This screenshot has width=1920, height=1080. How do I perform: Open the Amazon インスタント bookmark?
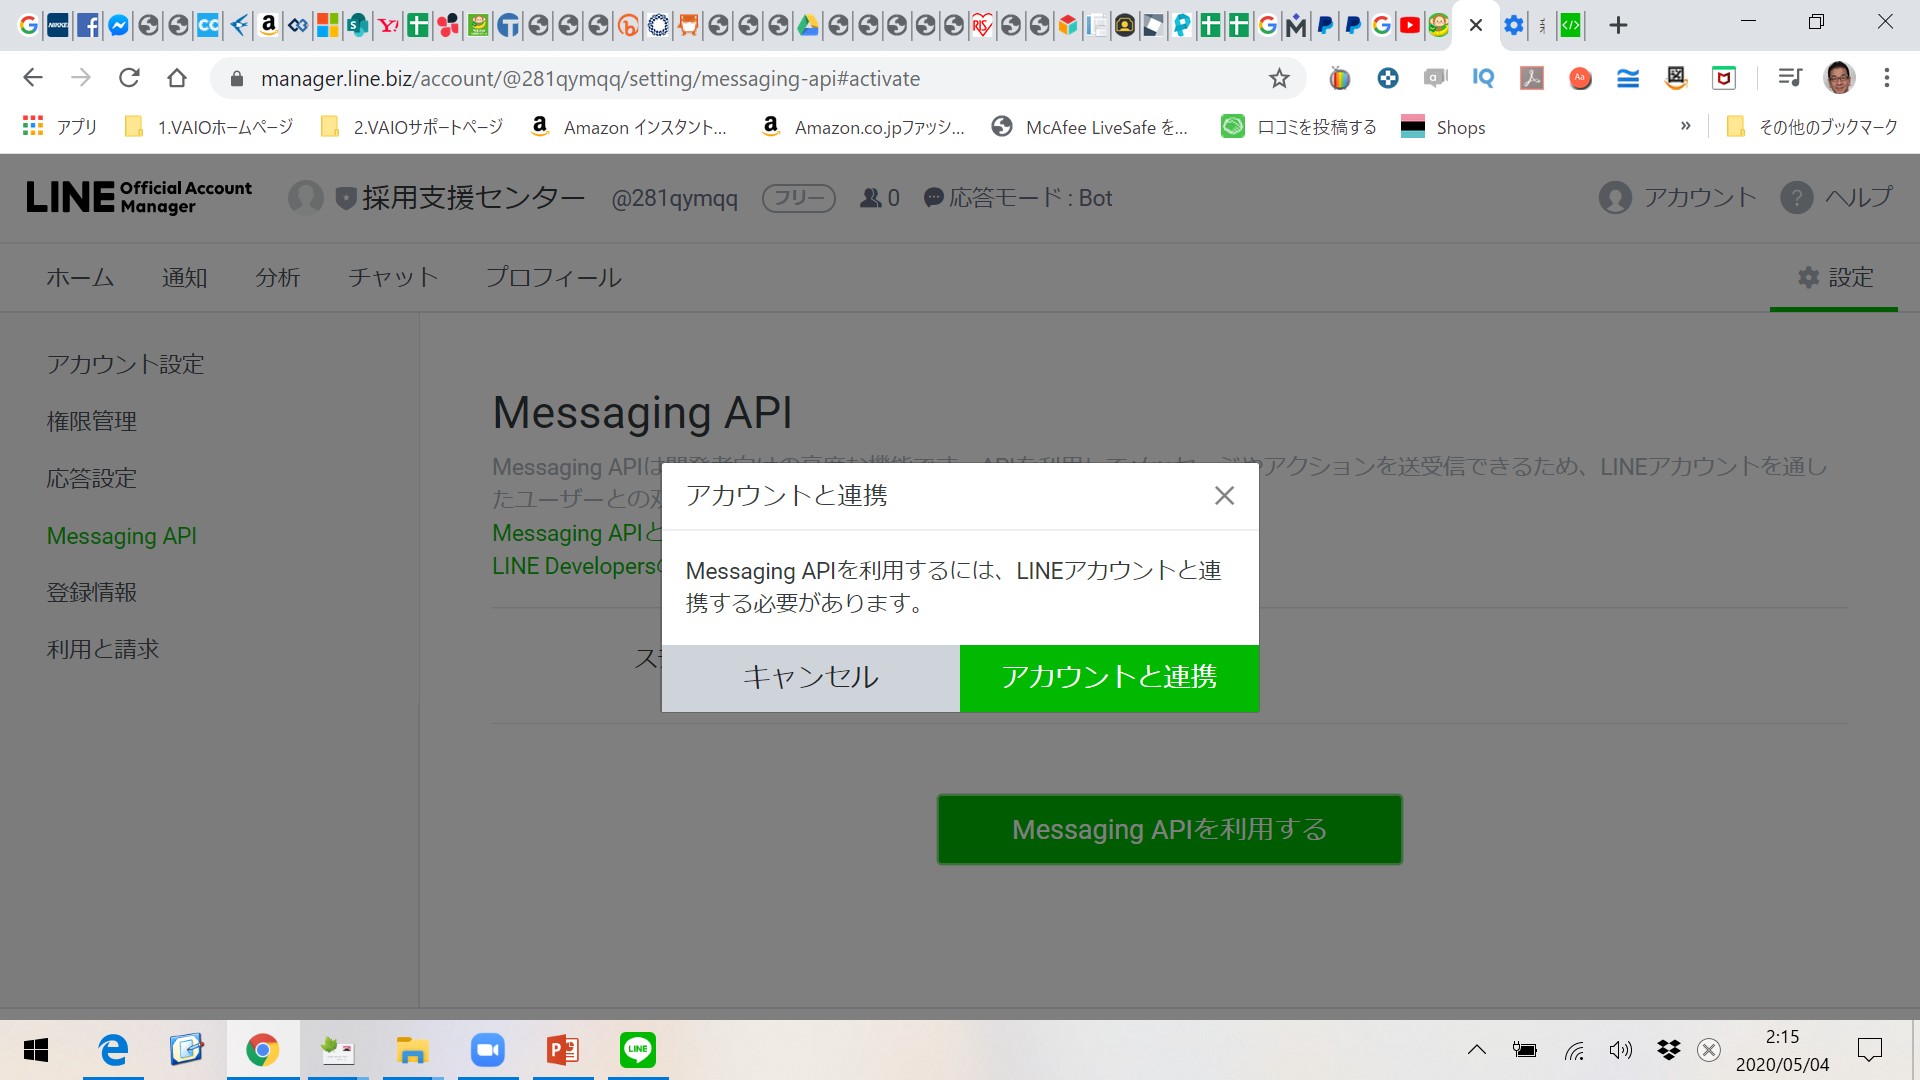(x=628, y=127)
